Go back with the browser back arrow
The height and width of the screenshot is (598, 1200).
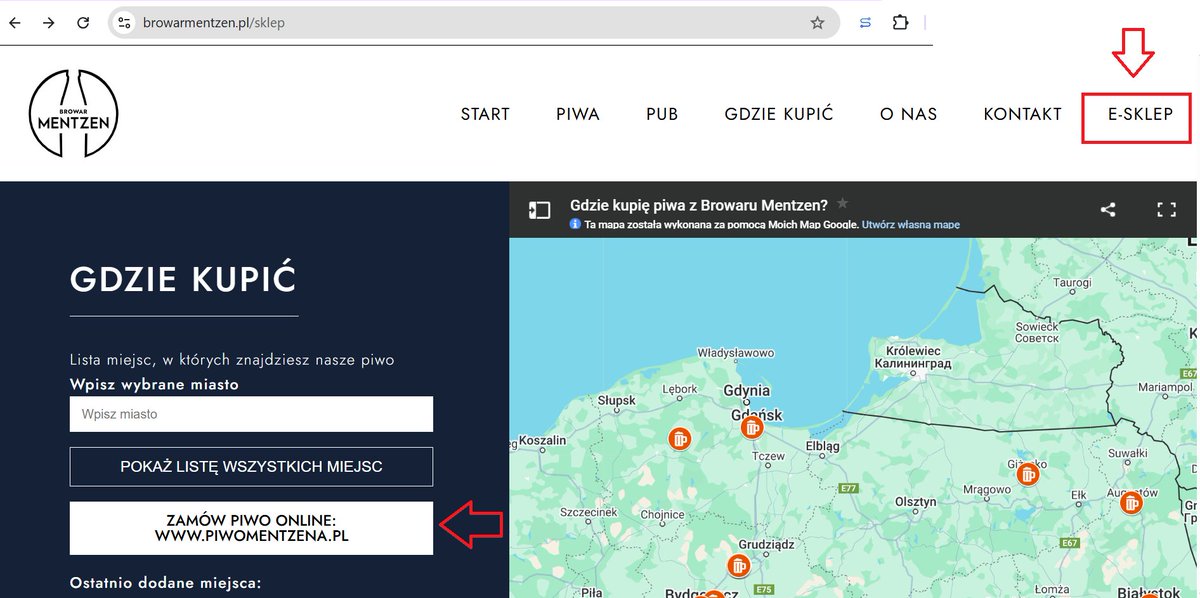[15, 22]
